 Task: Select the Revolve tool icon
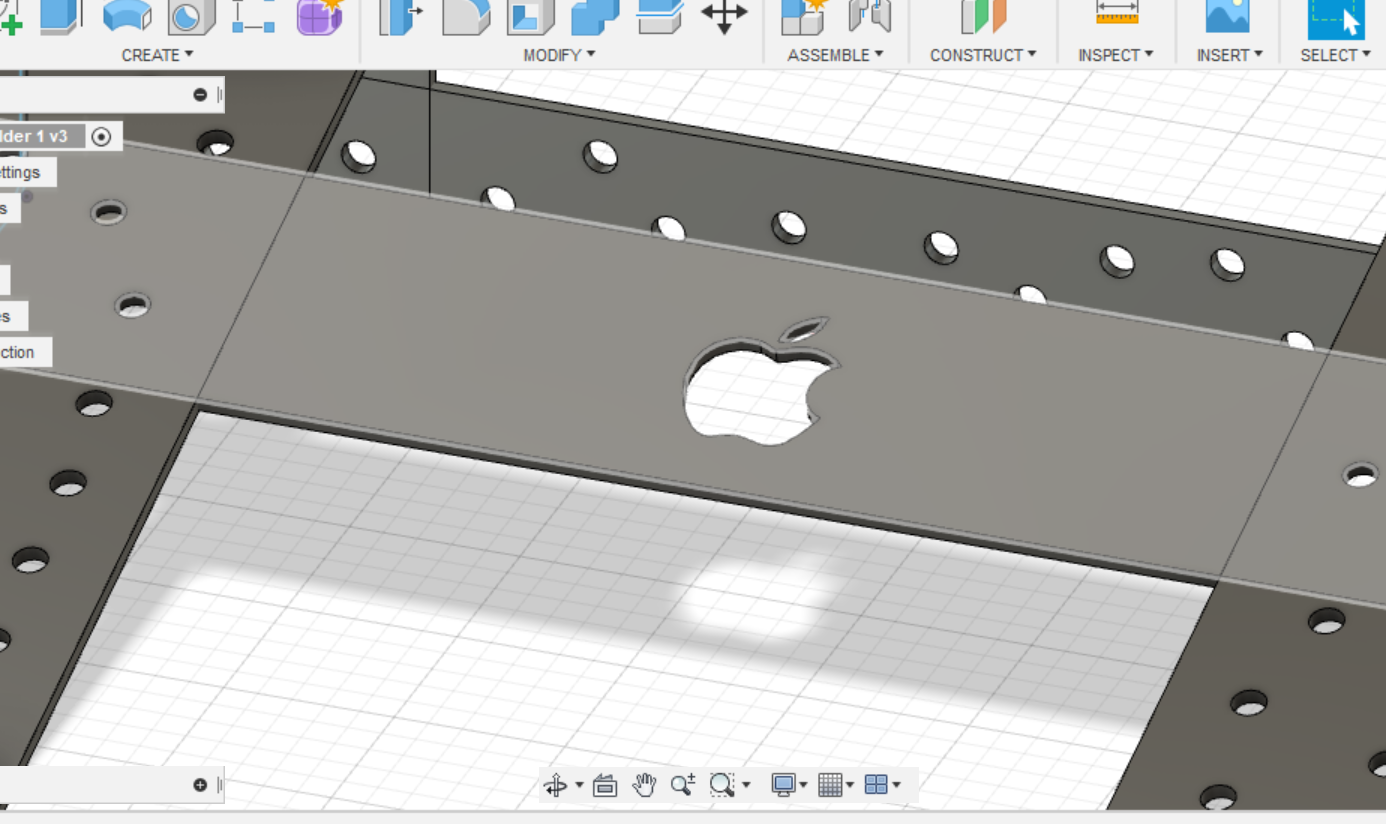point(127,17)
